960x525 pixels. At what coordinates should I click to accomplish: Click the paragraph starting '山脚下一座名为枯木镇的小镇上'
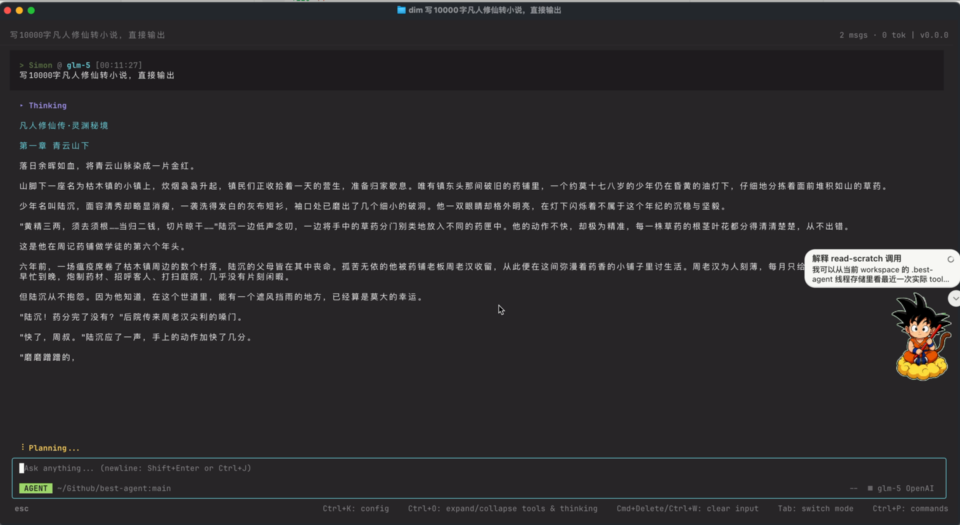(454, 186)
